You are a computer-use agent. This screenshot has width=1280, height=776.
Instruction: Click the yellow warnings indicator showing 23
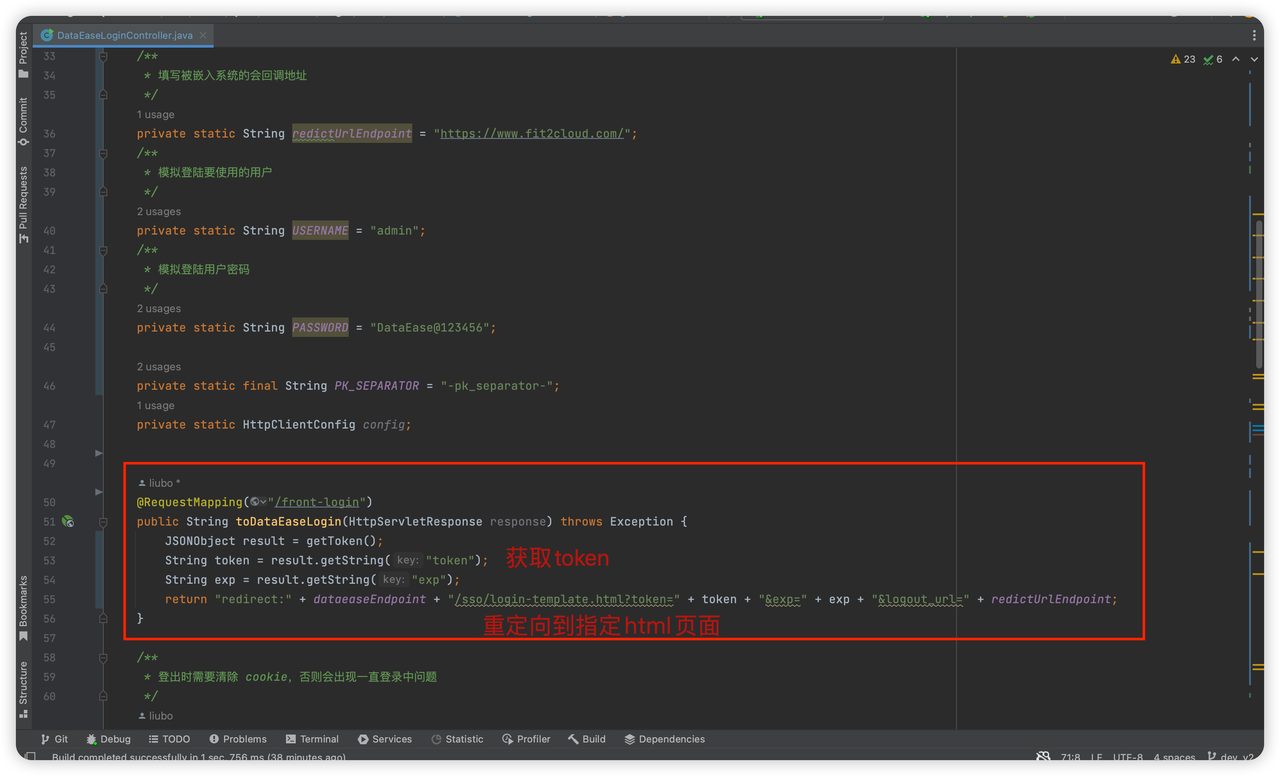1182,60
